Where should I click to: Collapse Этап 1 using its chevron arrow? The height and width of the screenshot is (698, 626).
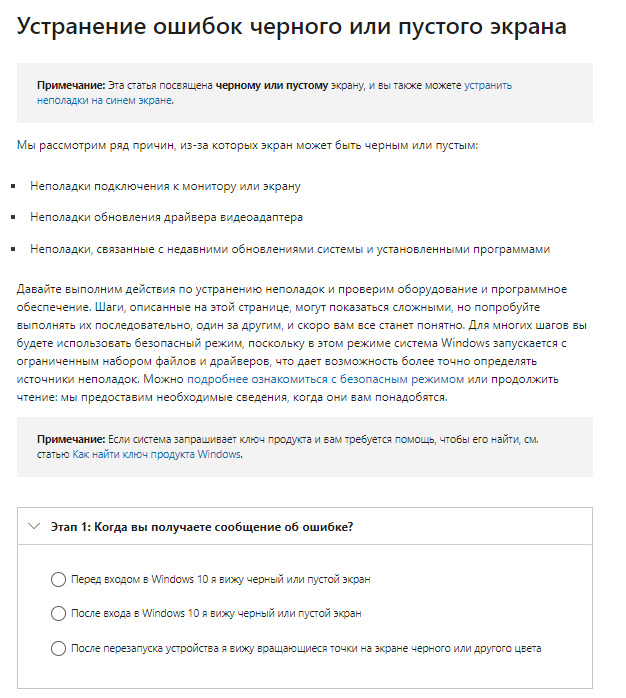pyautogui.click(x=34, y=527)
